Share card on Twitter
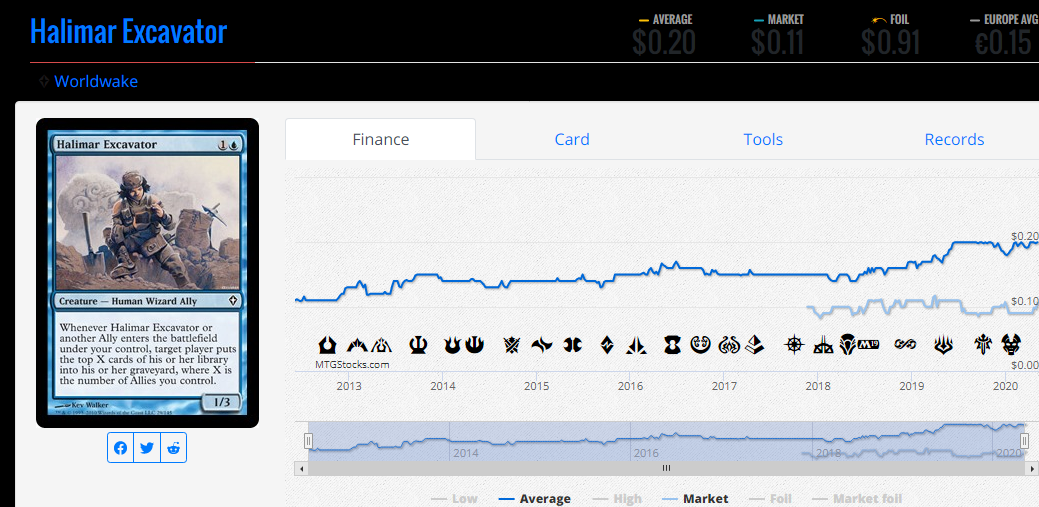Image resolution: width=1039 pixels, height=507 pixels. (x=147, y=448)
